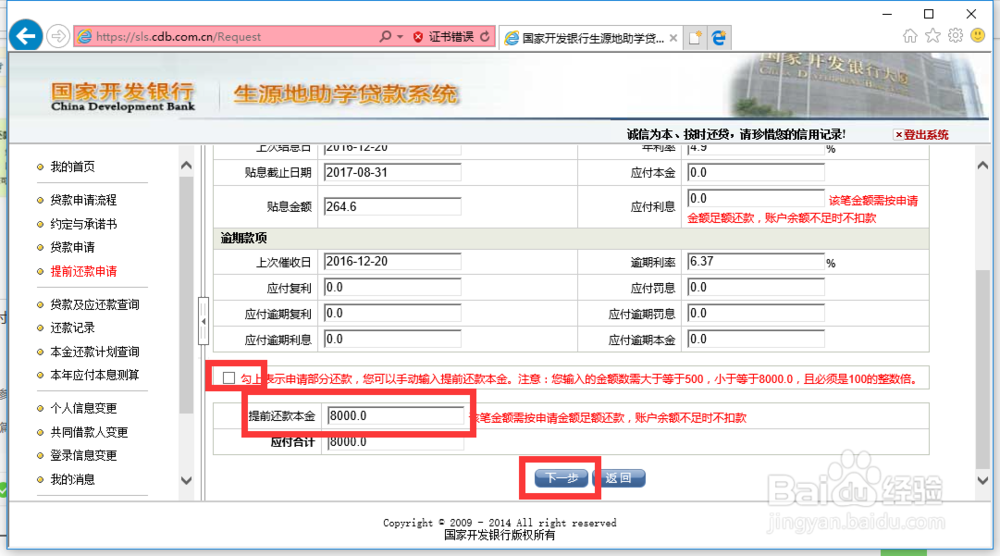Select the 国家开发银行生源地助学贷 browser tab

pos(591,38)
